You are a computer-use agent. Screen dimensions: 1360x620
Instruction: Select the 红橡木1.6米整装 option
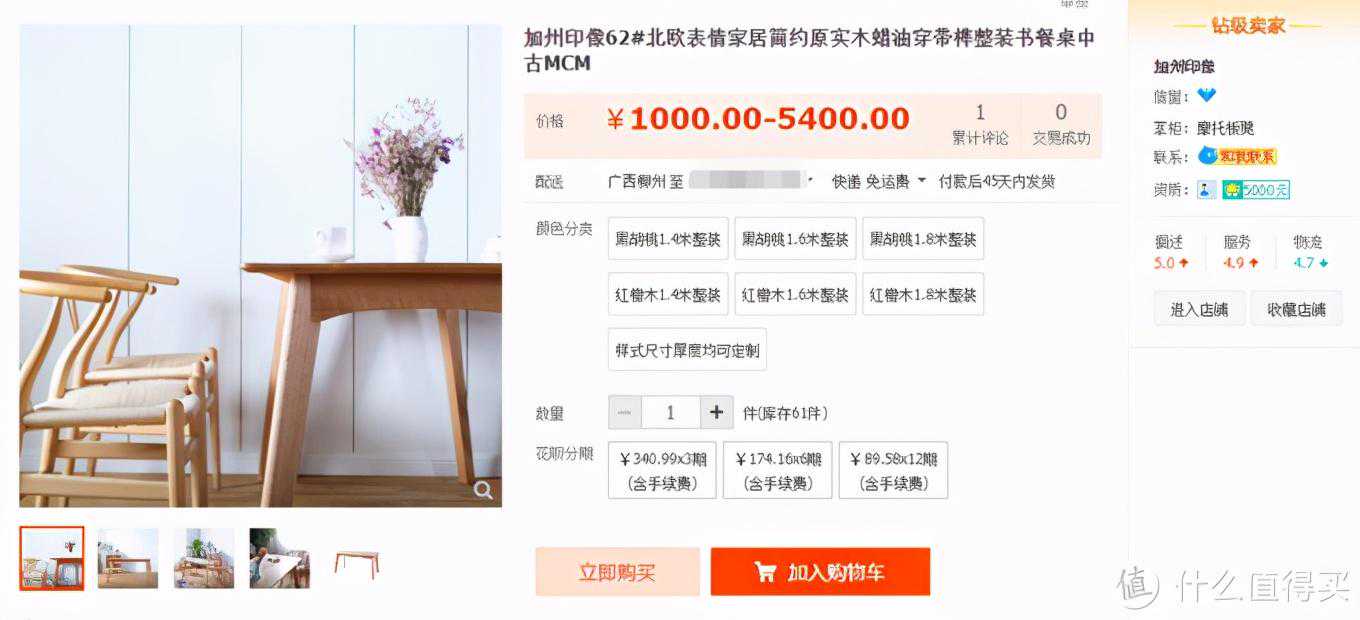(795, 295)
